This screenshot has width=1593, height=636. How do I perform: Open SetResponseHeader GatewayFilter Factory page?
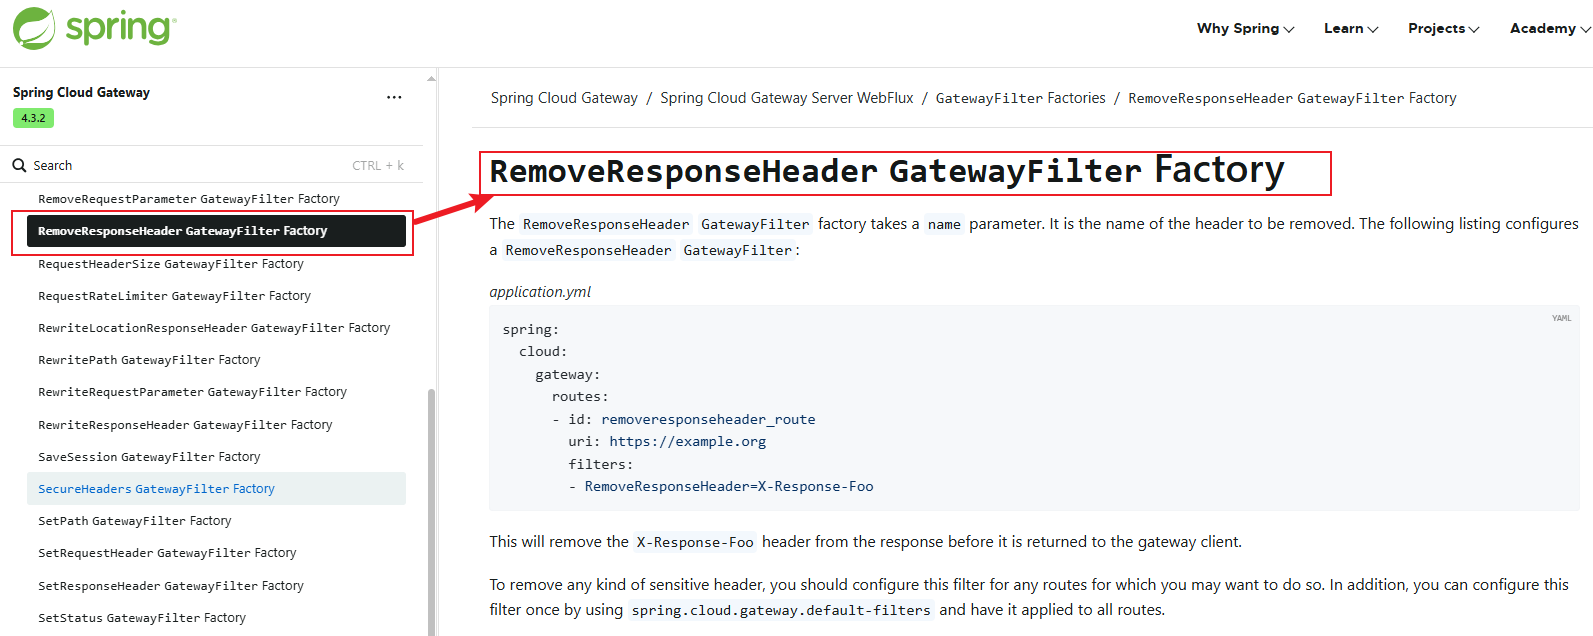[x=171, y=586]
